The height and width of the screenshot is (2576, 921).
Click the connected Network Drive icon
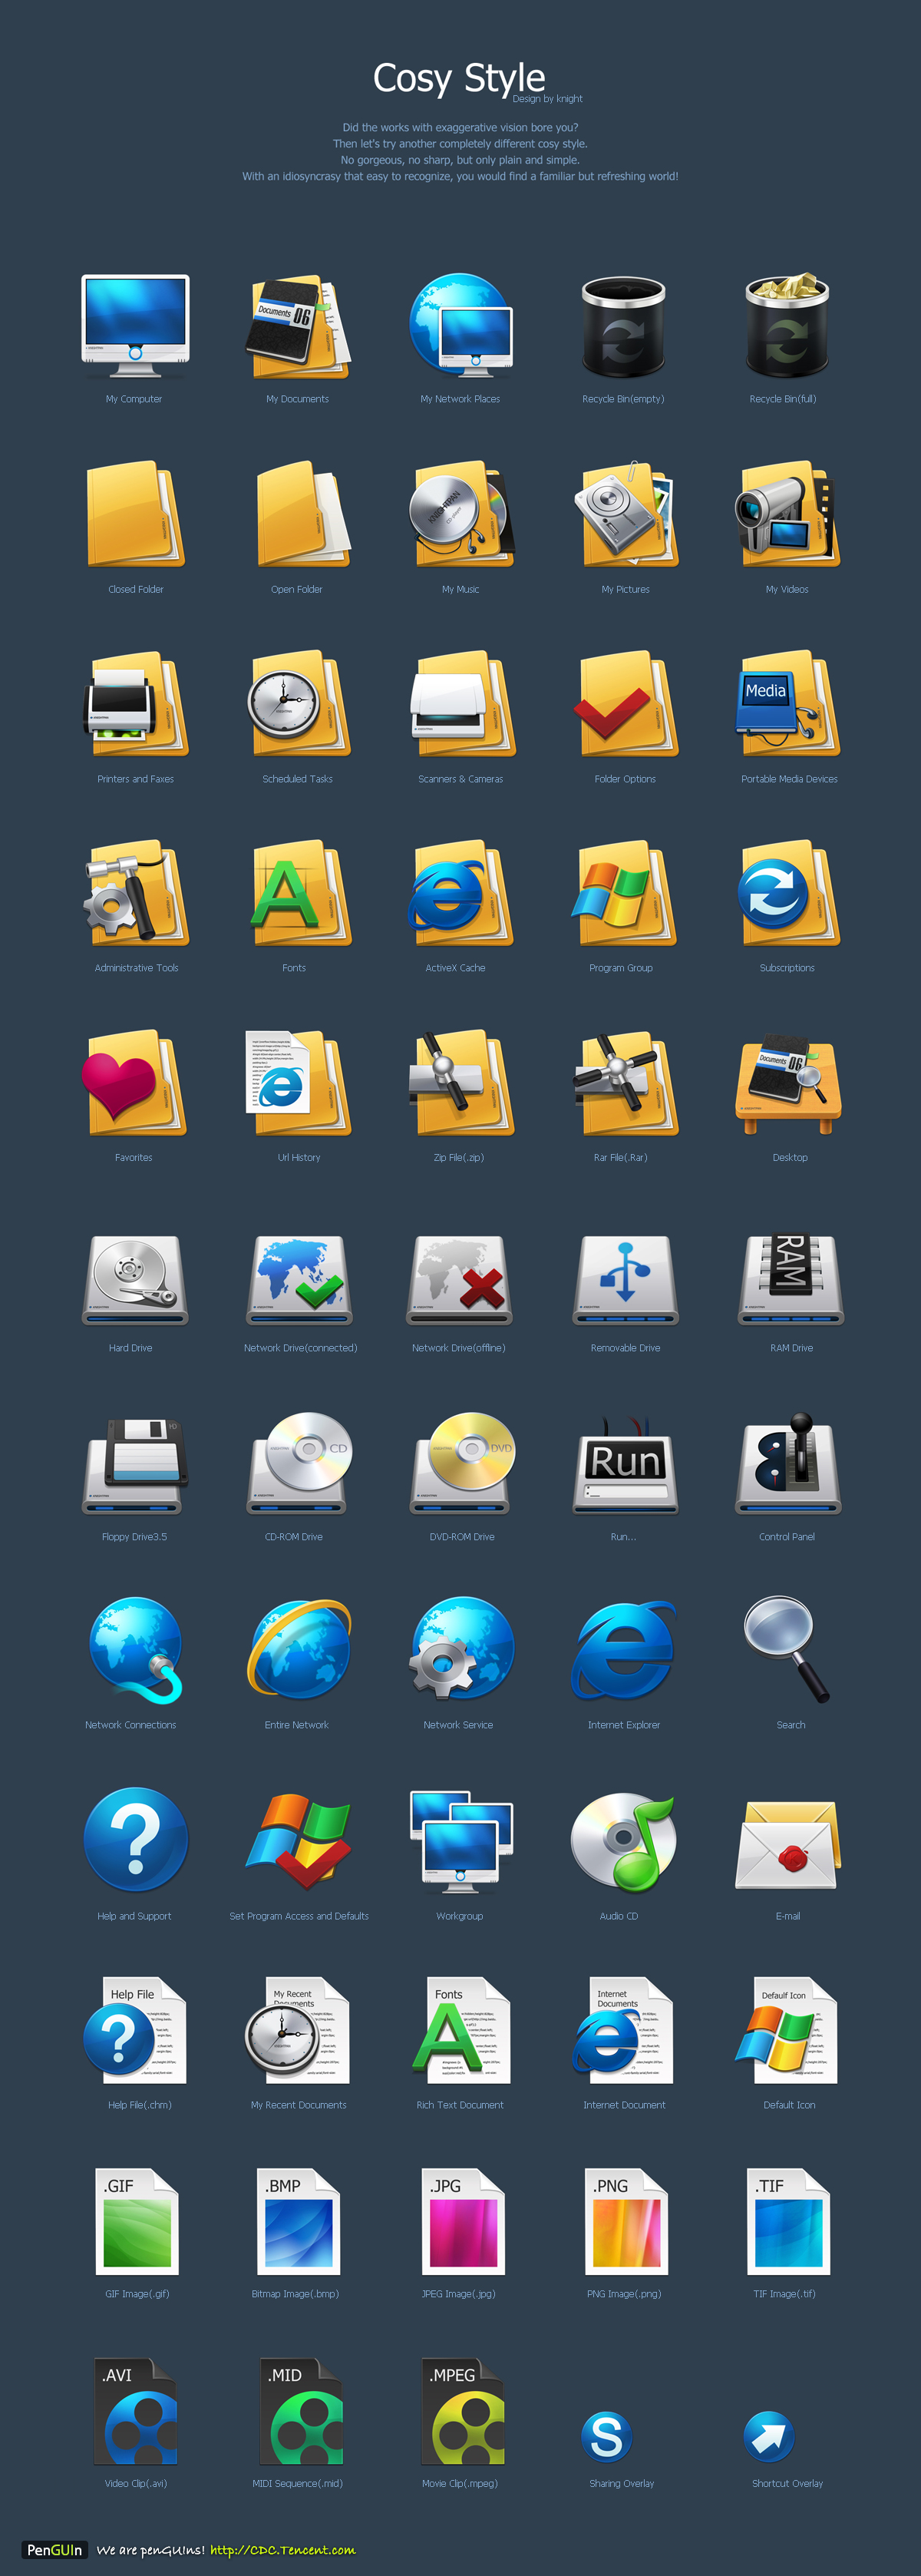(299, 1280)
